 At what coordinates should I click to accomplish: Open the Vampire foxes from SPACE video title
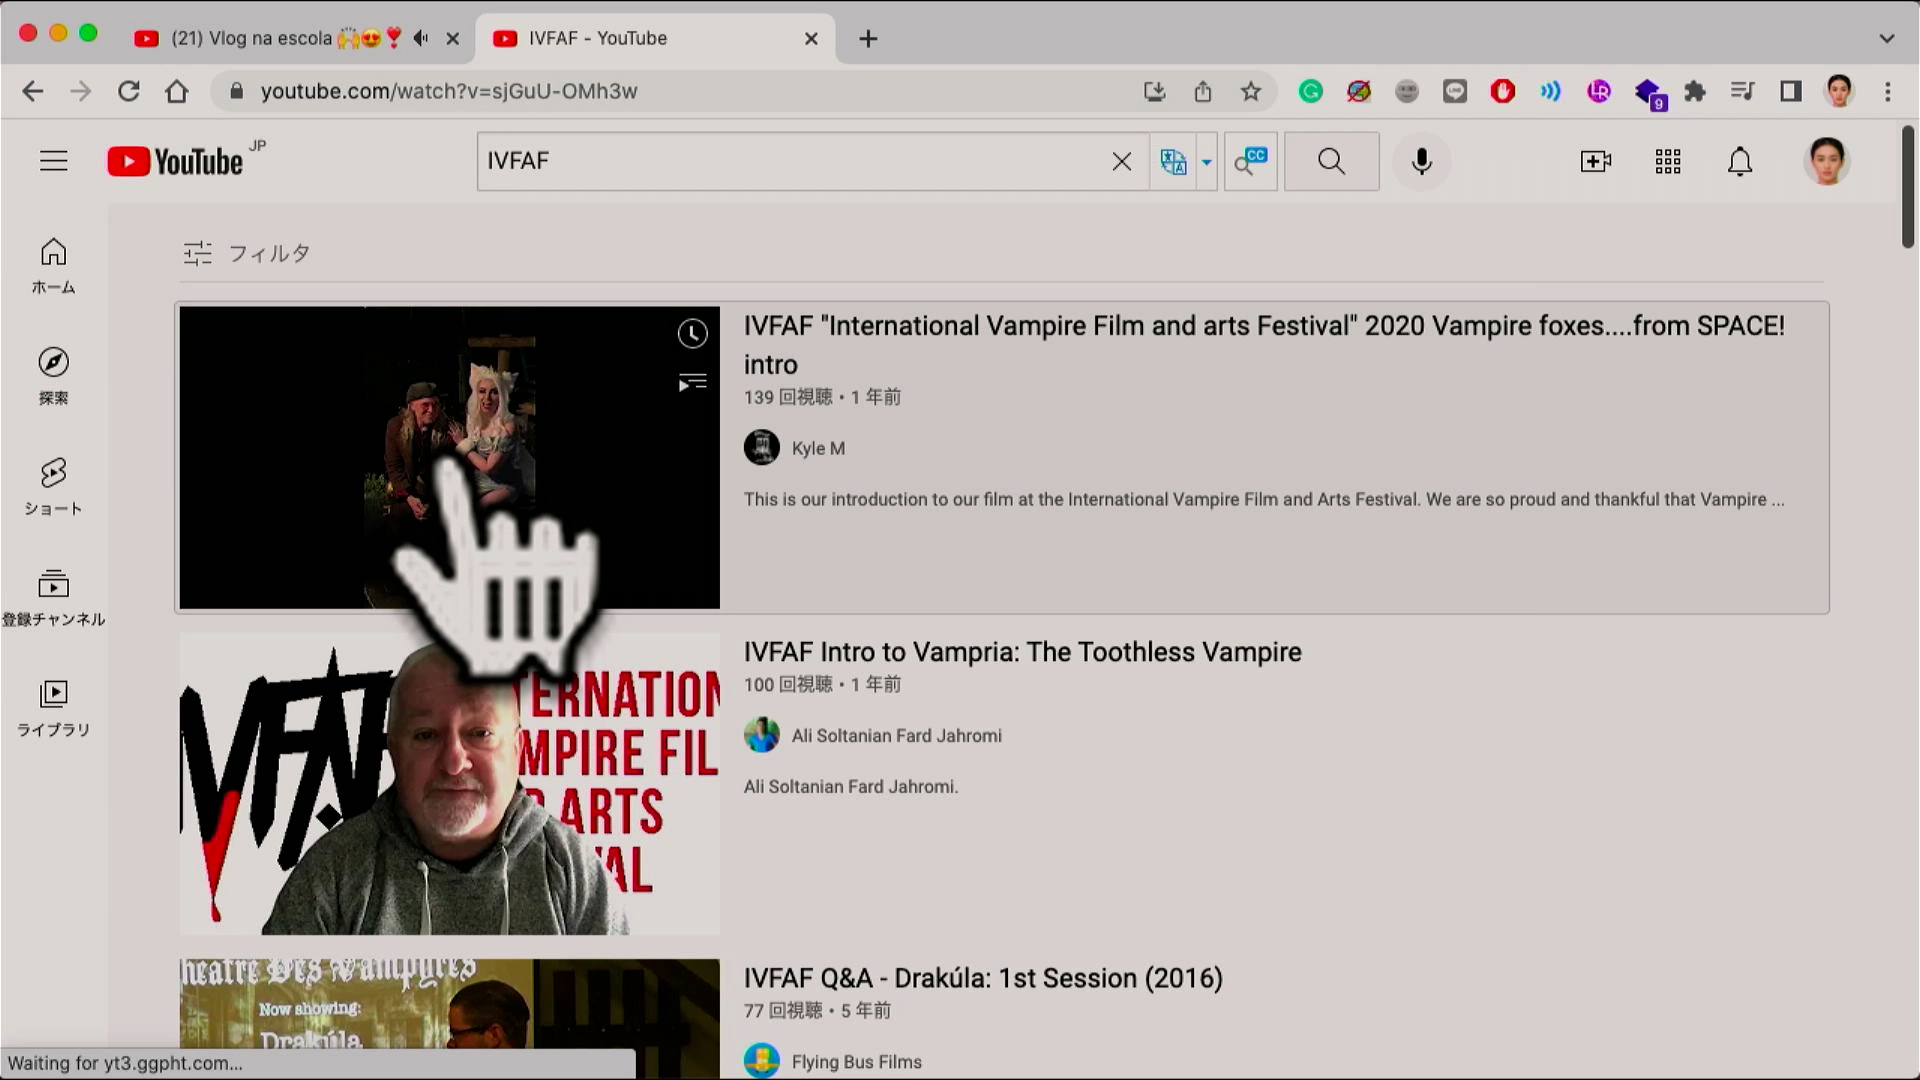pyautogui.click(x=1264, y=345)
